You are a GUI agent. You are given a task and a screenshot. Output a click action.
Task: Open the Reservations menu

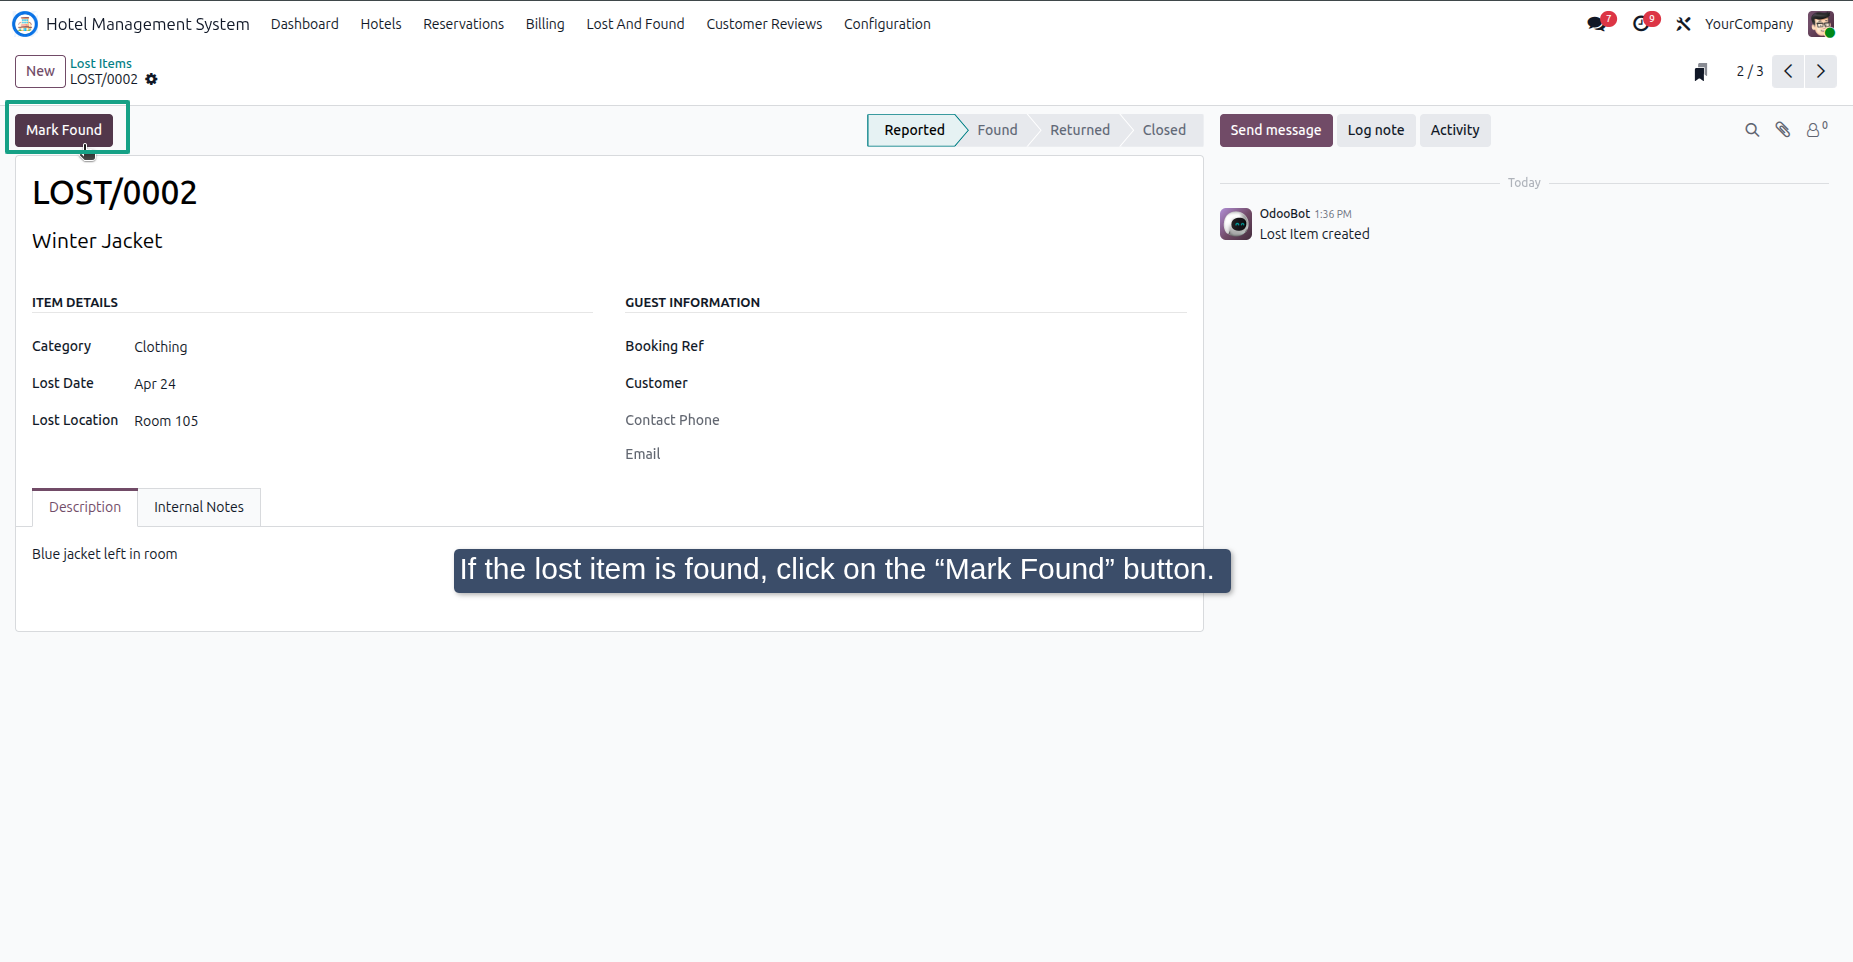464,24
